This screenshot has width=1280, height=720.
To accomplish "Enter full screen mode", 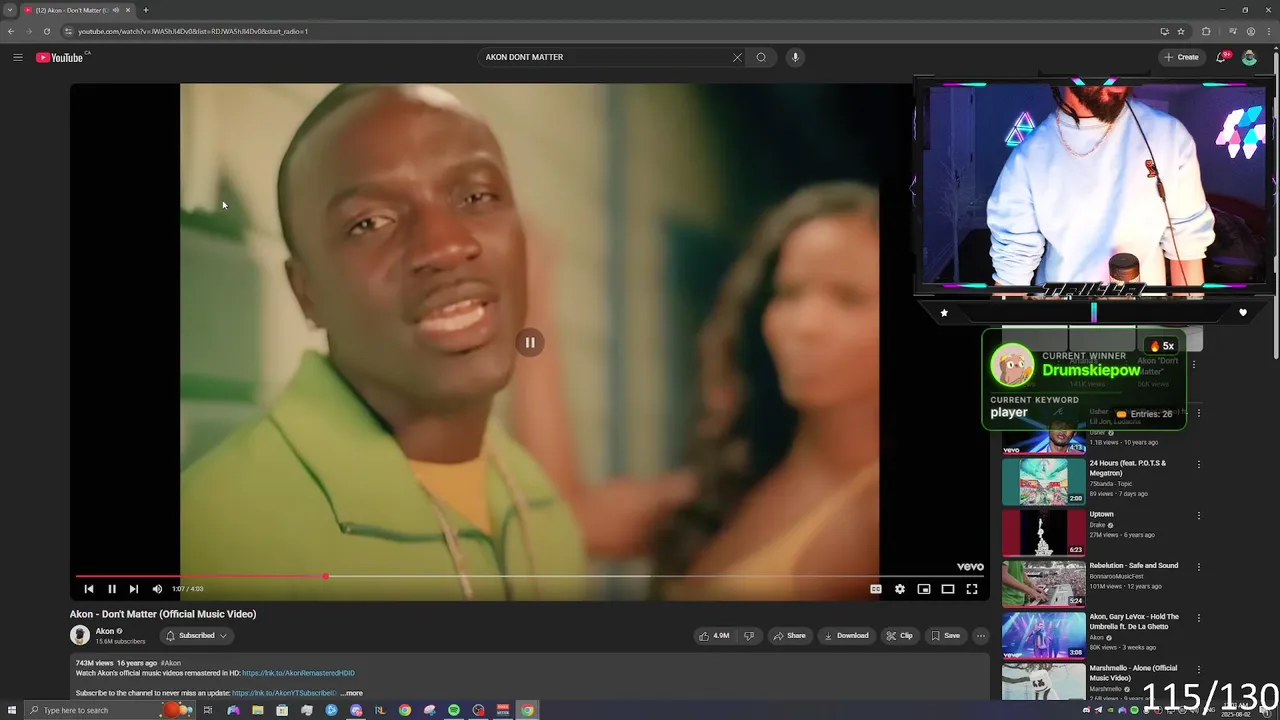I will (x=972, y=589).
